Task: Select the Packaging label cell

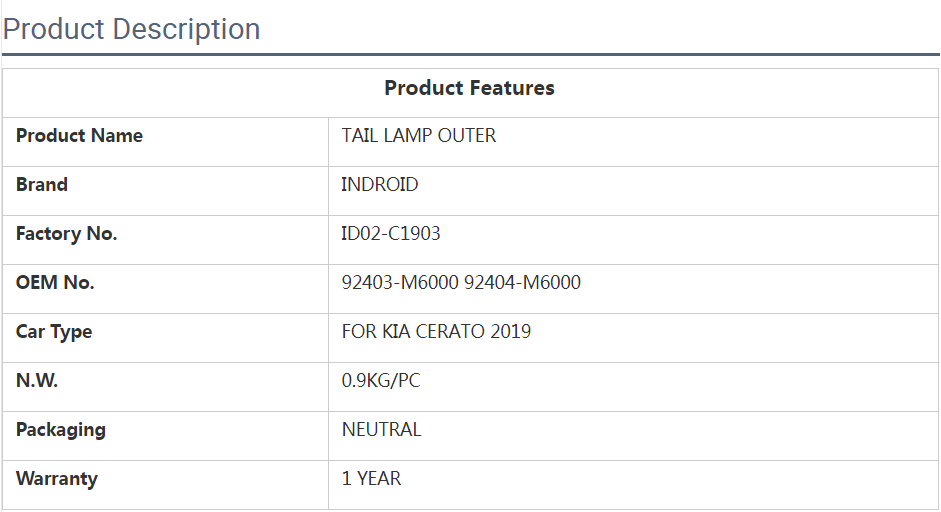Action: point(60,430)
